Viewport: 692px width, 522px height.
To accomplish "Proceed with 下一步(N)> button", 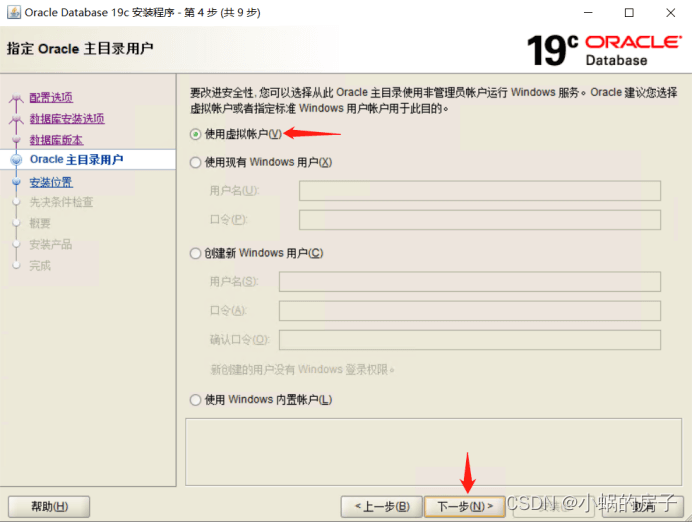I will tap(465, 507).
